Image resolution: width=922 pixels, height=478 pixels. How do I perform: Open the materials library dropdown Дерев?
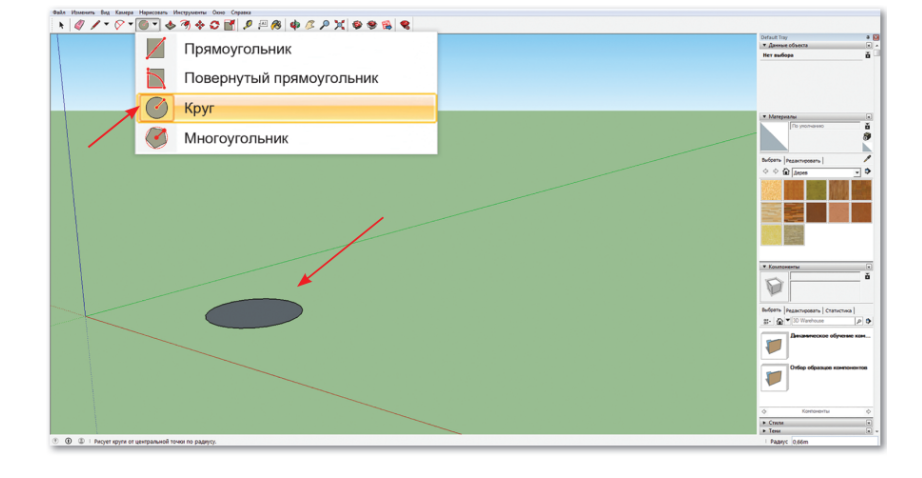pyautogui.click(x=826, y=172)
